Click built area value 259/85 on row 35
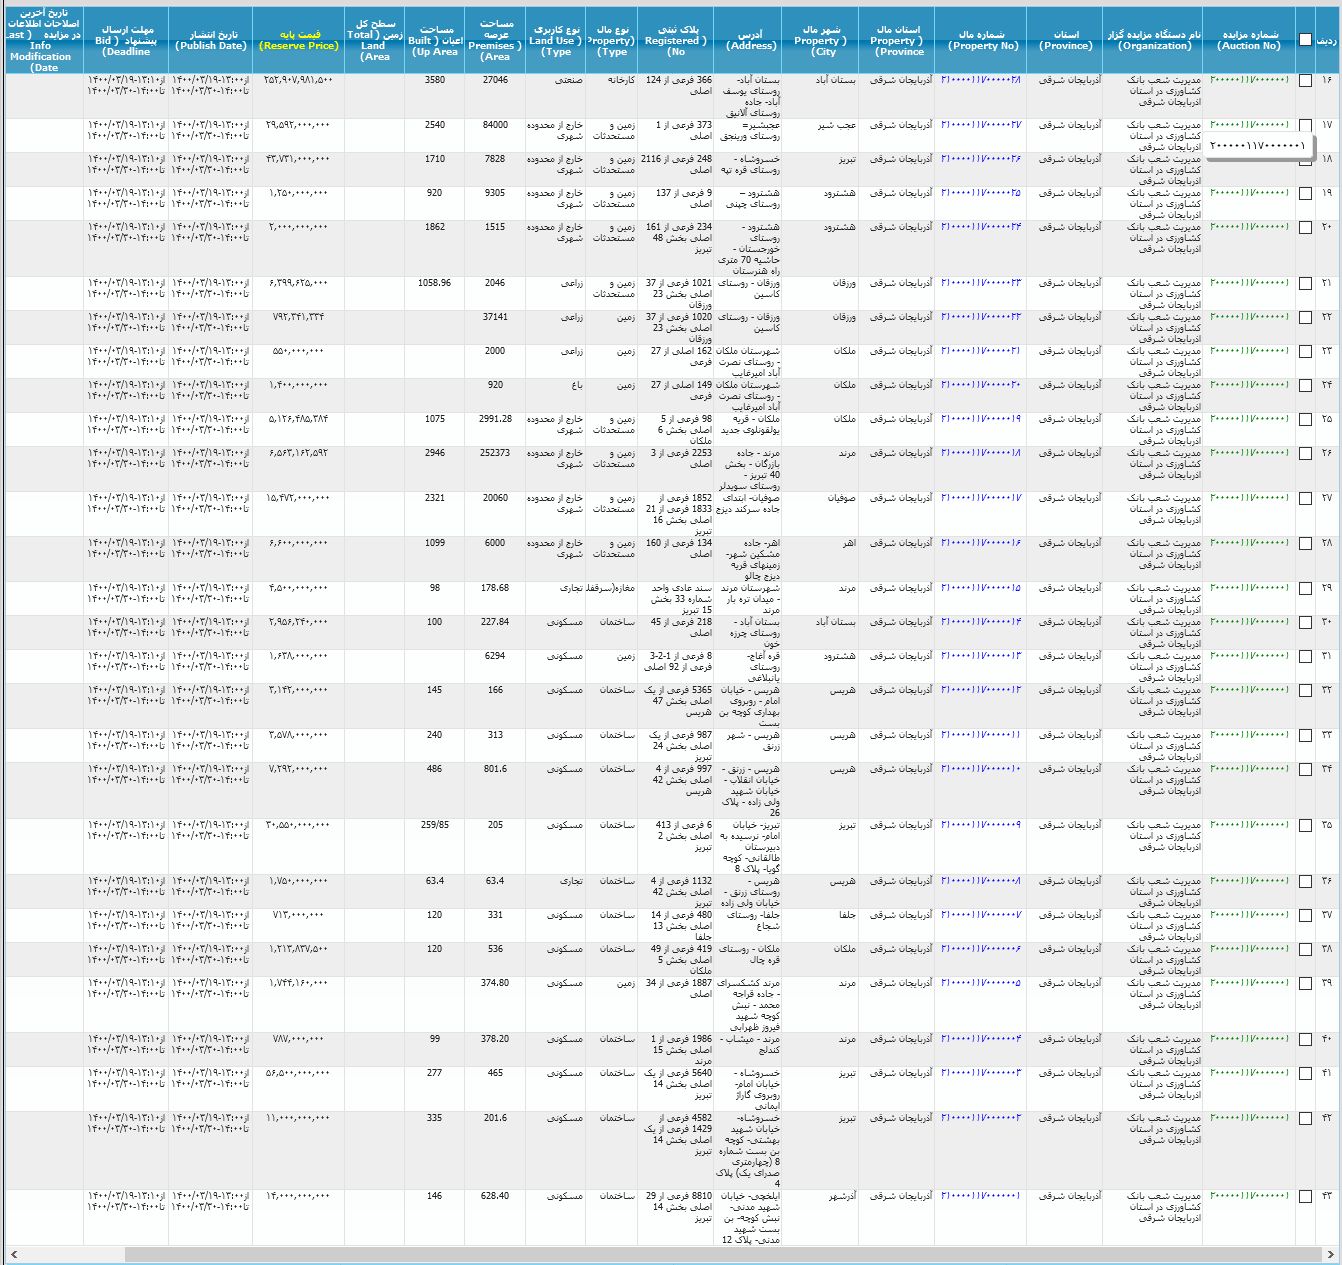 pos(435,825)
